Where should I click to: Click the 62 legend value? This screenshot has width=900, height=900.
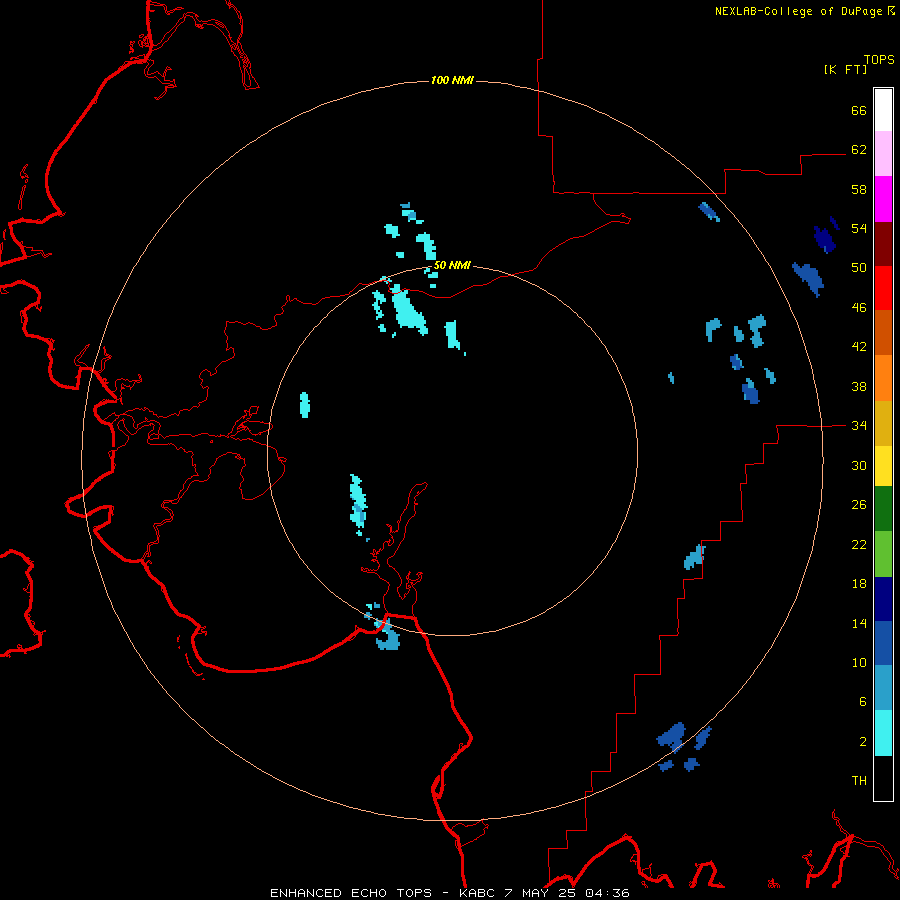859,150
